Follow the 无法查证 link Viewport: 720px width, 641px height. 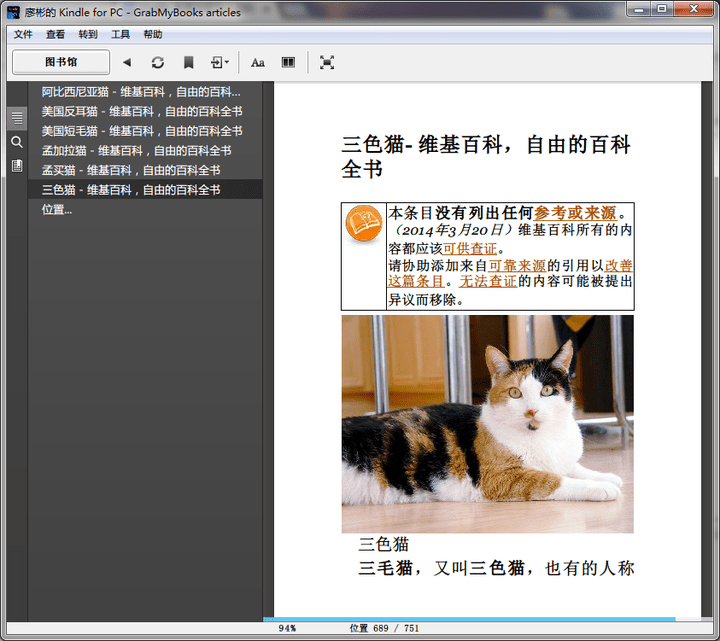(488, 281)
